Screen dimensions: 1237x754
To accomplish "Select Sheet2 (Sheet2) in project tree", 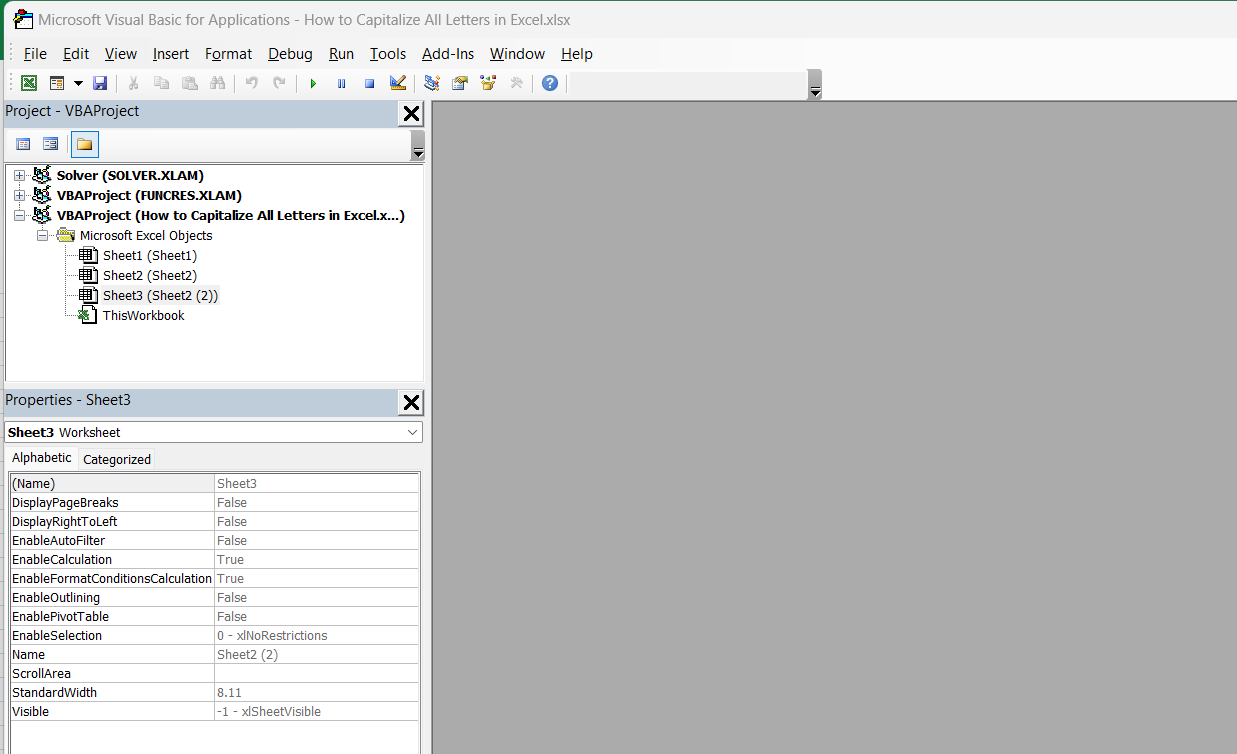I will tap(150, 276).
